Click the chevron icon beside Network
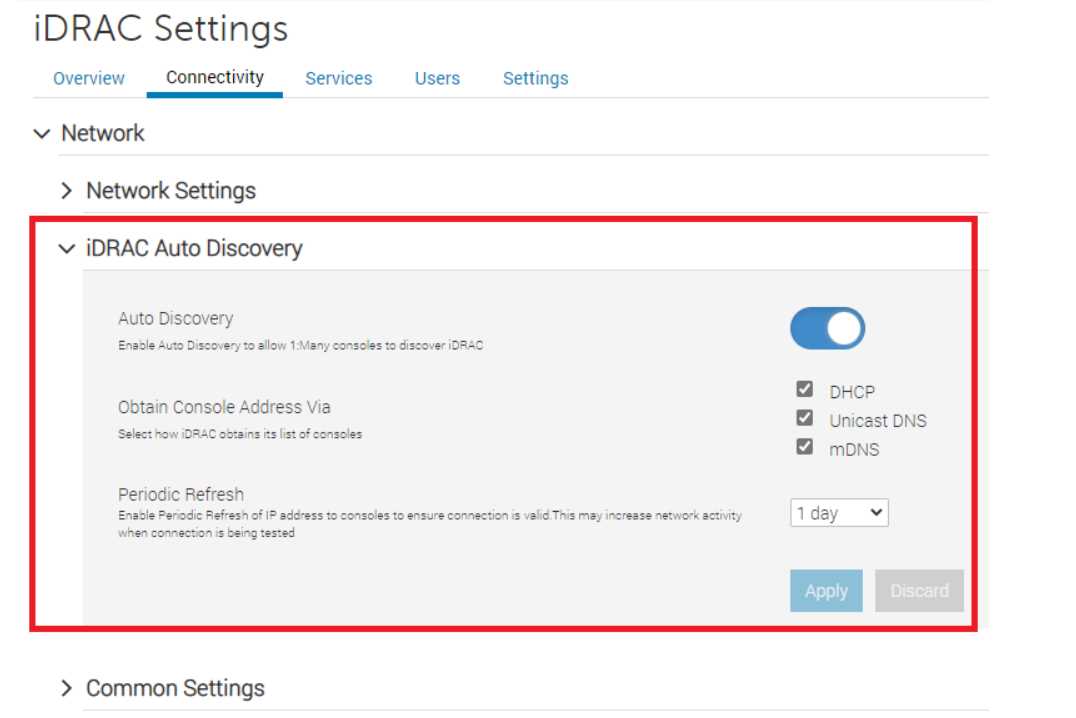This screenshot has height=718, width=1076. 41,134
